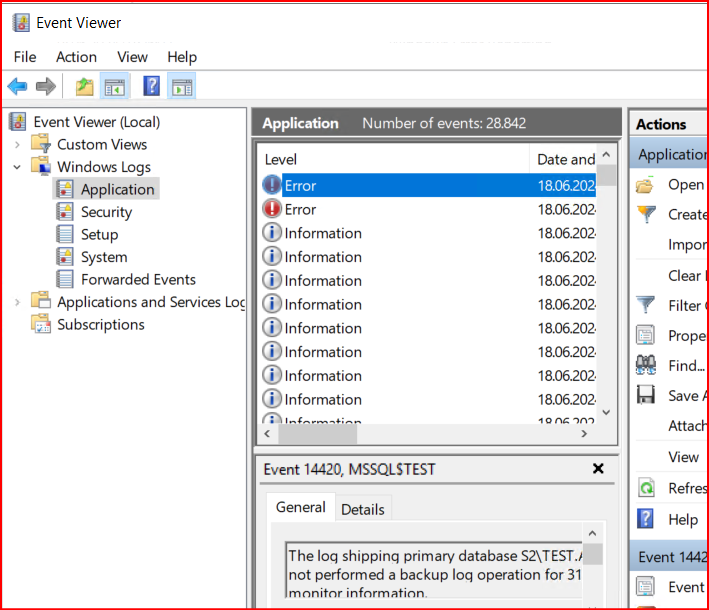Screen dimensions: 709x610
Task: Click the Applications and Services Logs folder icon
Action: click(41, 301)
